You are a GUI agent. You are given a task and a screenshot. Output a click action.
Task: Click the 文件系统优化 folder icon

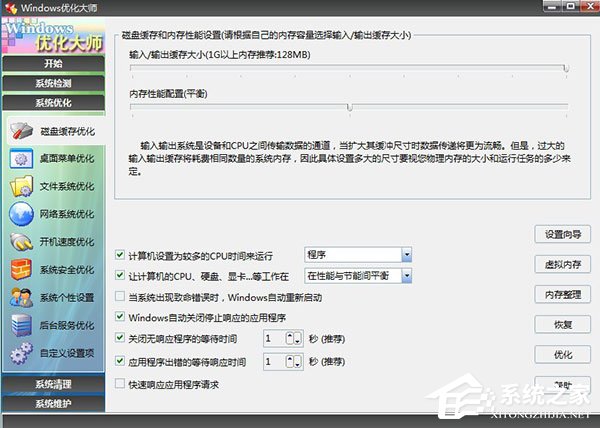coord(21,186)
